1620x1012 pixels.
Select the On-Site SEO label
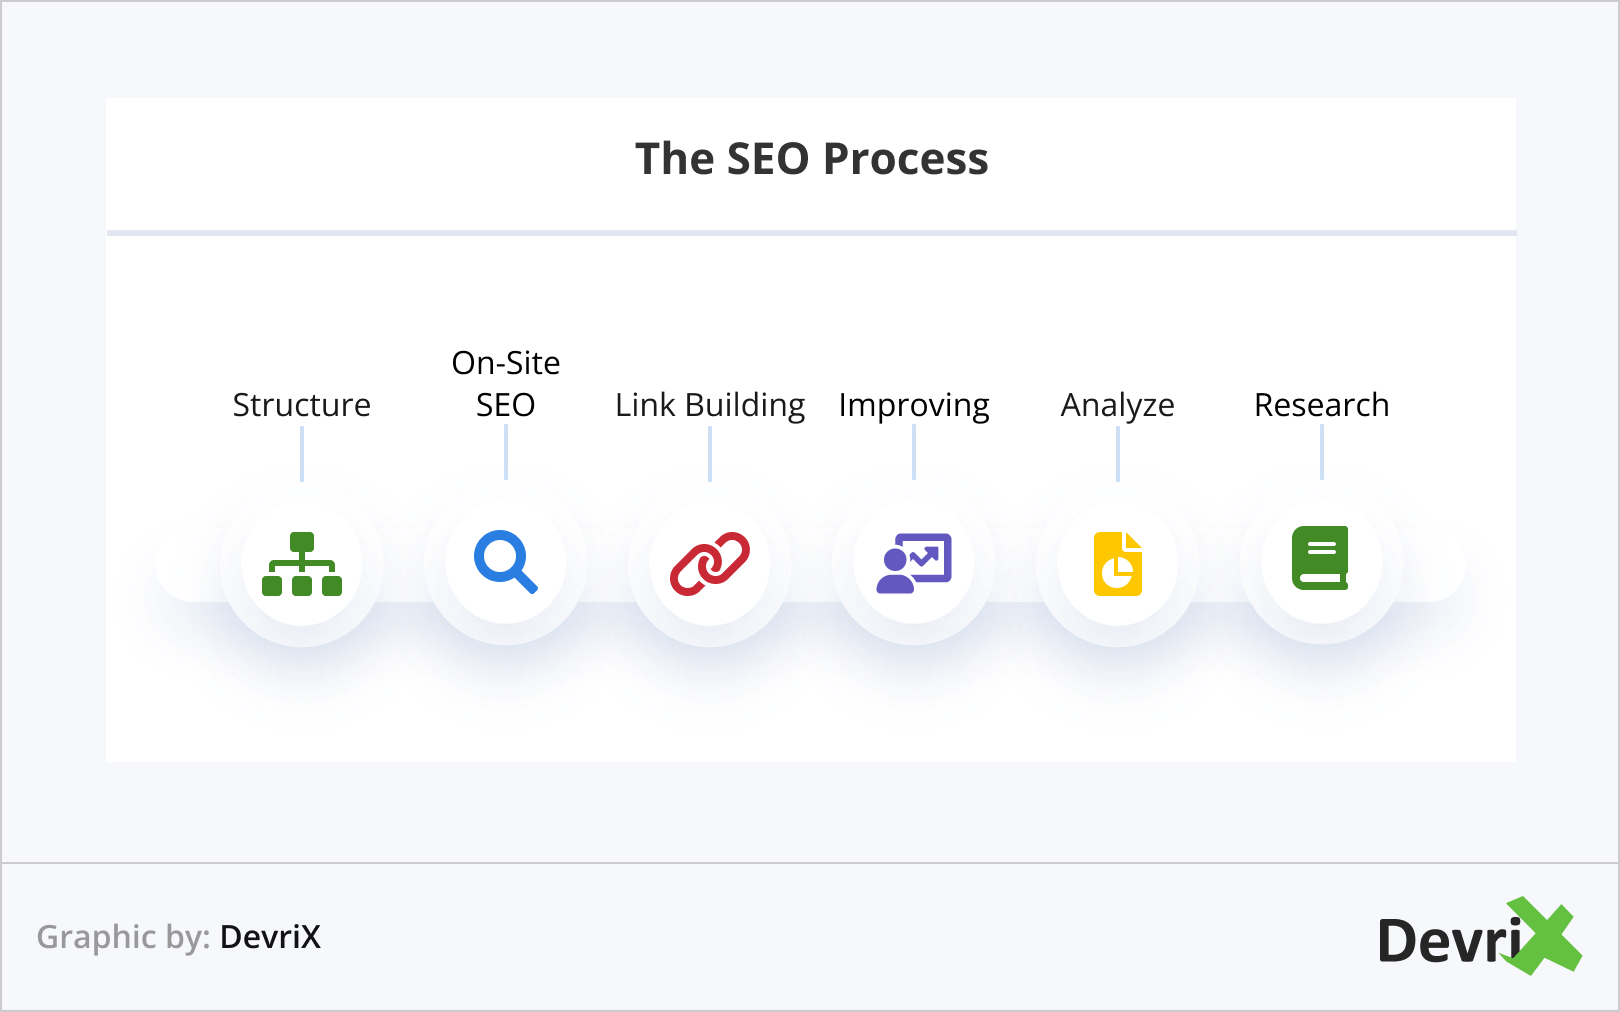tap(506, 384)
